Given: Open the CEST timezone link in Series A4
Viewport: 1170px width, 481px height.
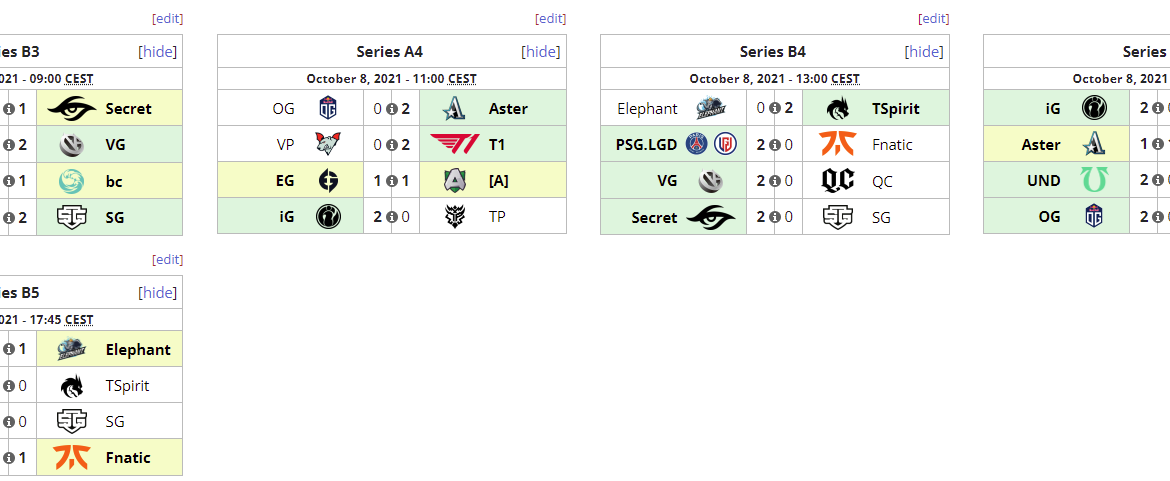Looking at the screenshot, I should 462,79.
